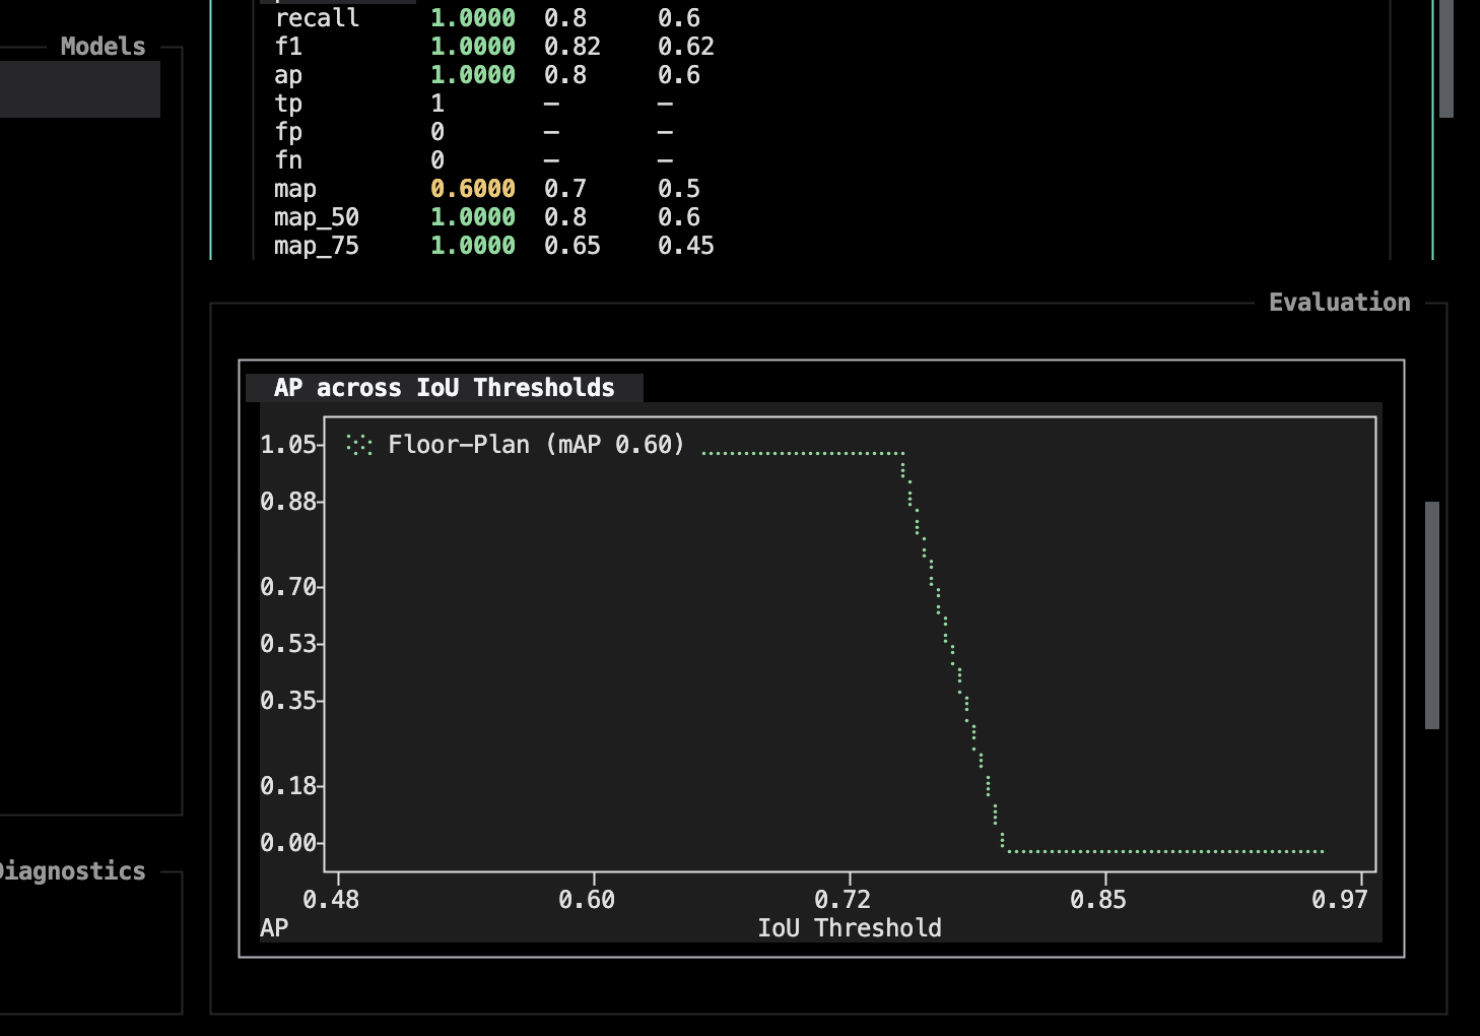Click the 0.7 value in map row

(x=565, y=189)
